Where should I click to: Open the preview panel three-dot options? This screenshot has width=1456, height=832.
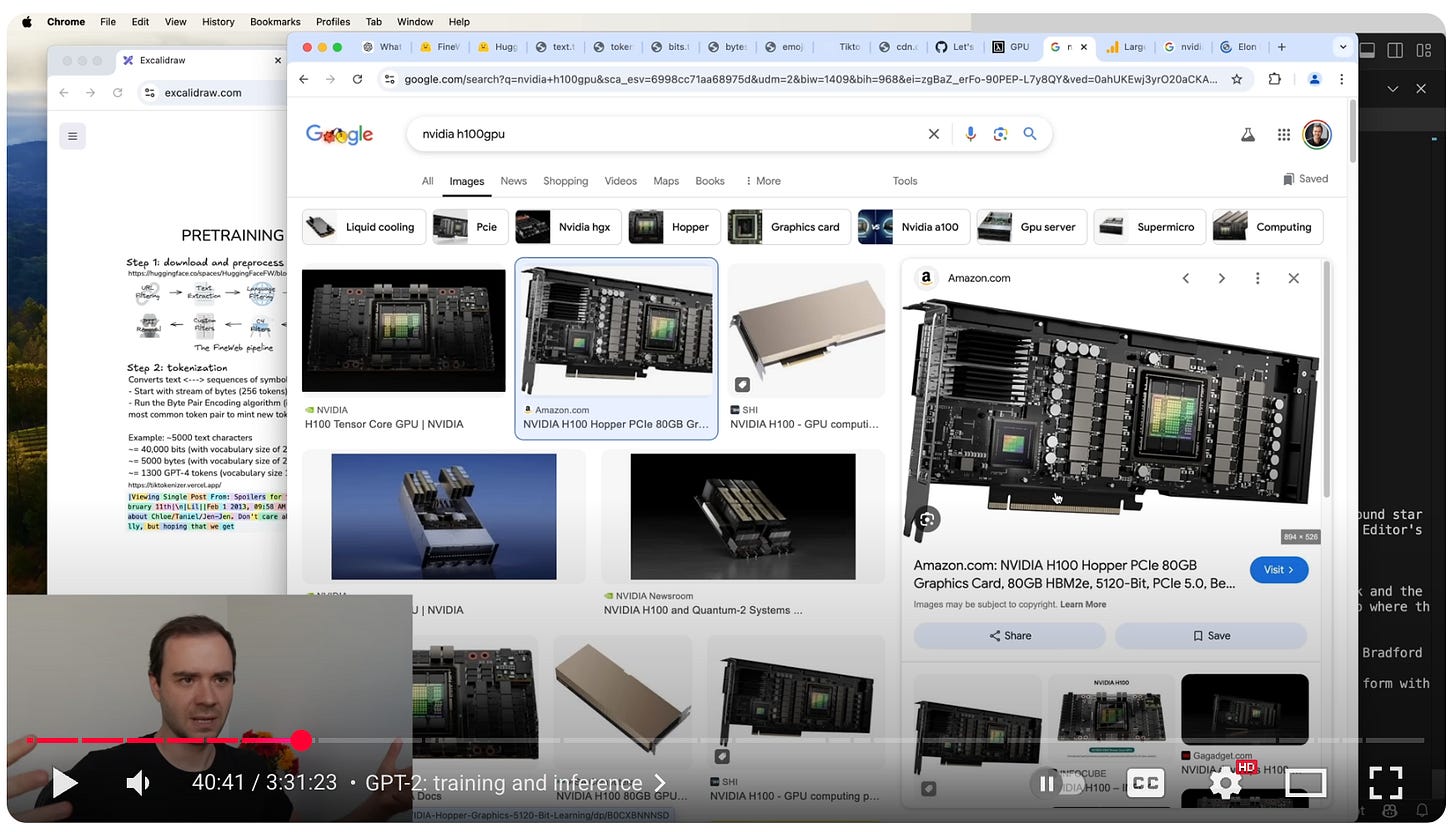click(x=1257, y=278)
